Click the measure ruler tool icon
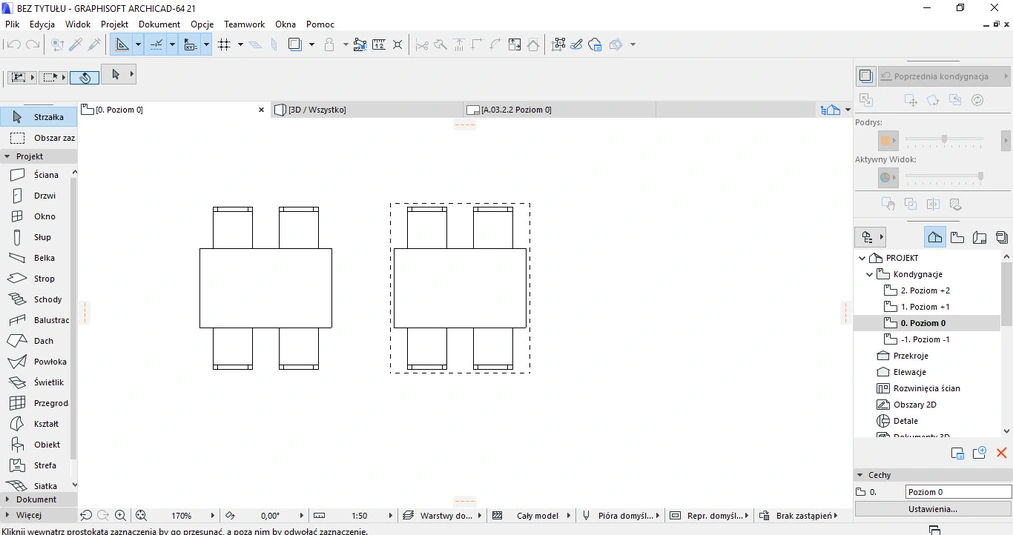This screenshot has height=535, width=1013. coord(379,45)
